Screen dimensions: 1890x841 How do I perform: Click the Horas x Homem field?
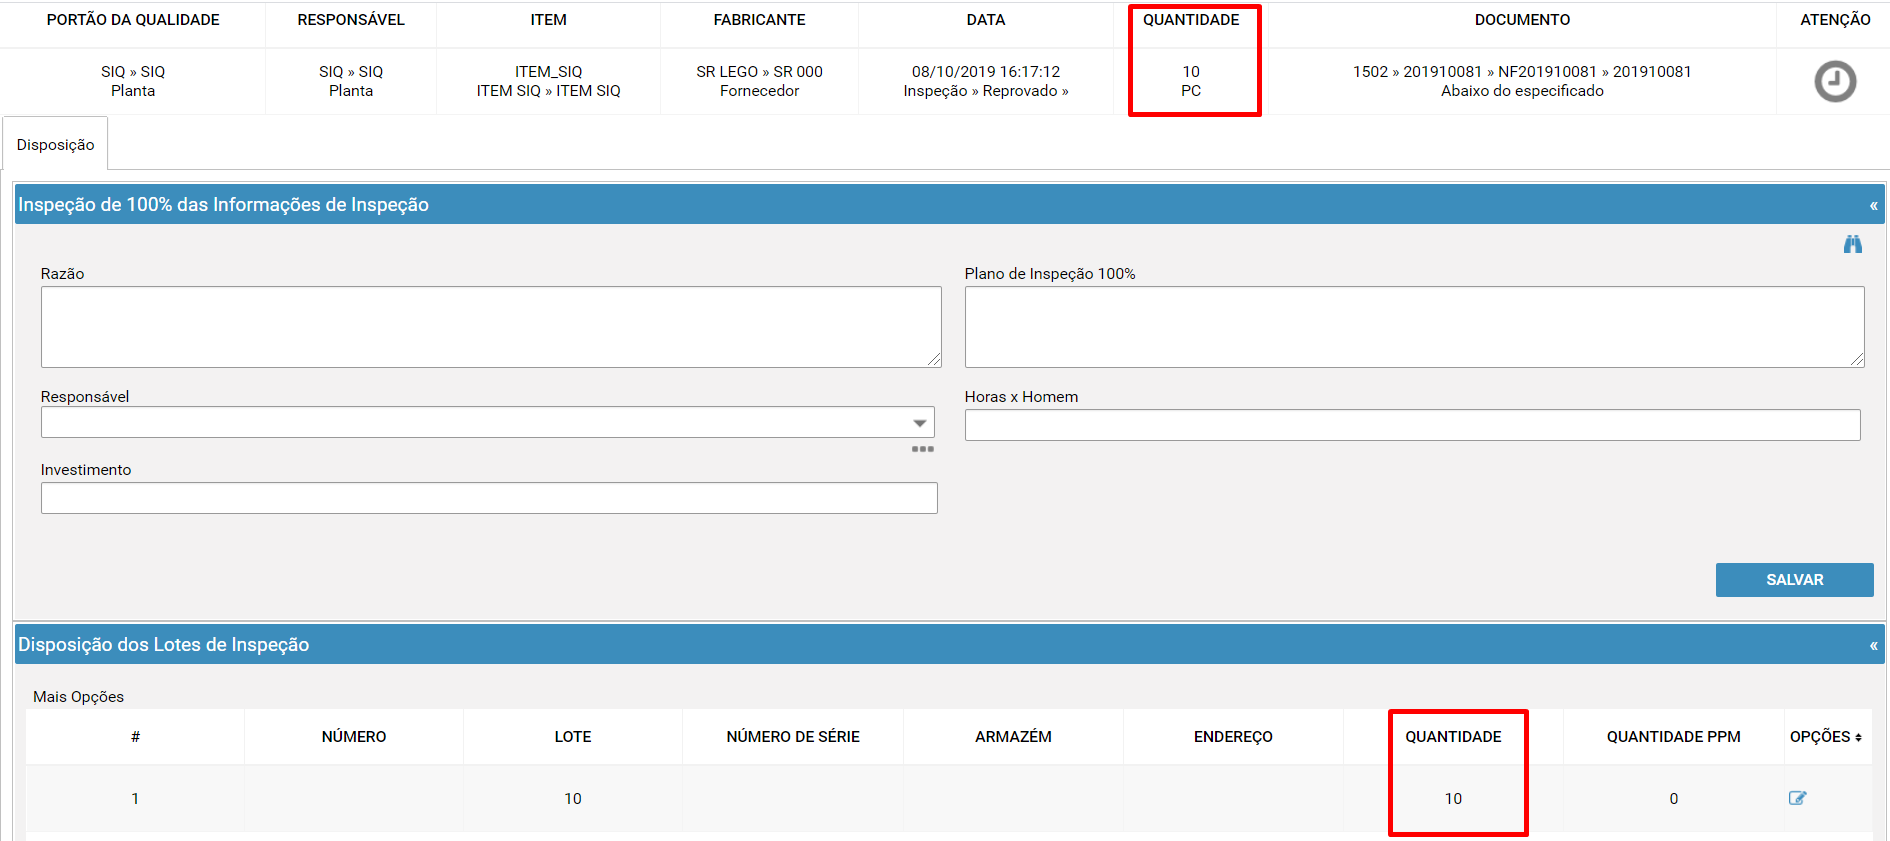tap(1412, 425)
